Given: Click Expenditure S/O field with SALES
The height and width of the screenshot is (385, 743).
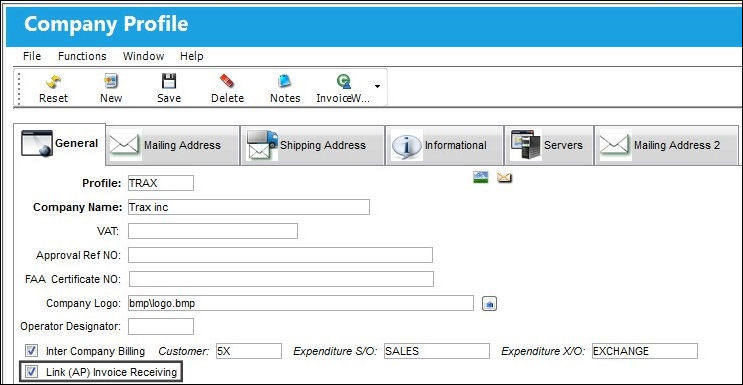Looking at the screenshot, I should point(437,351).
